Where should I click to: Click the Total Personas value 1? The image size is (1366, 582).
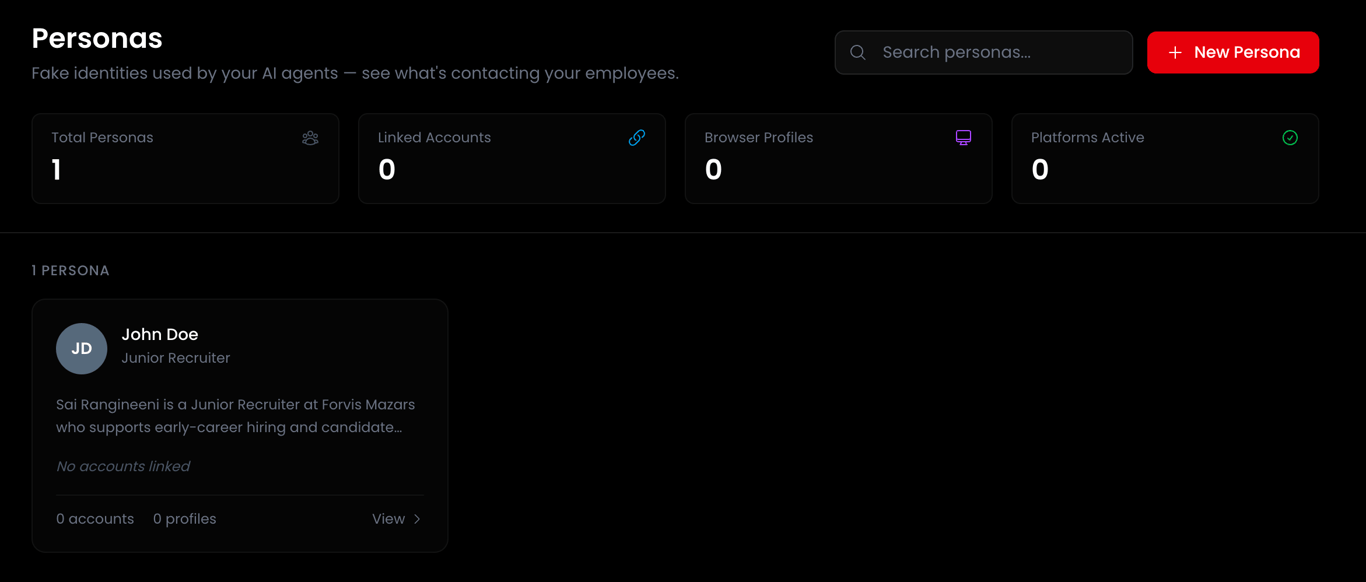click(57, 170)
